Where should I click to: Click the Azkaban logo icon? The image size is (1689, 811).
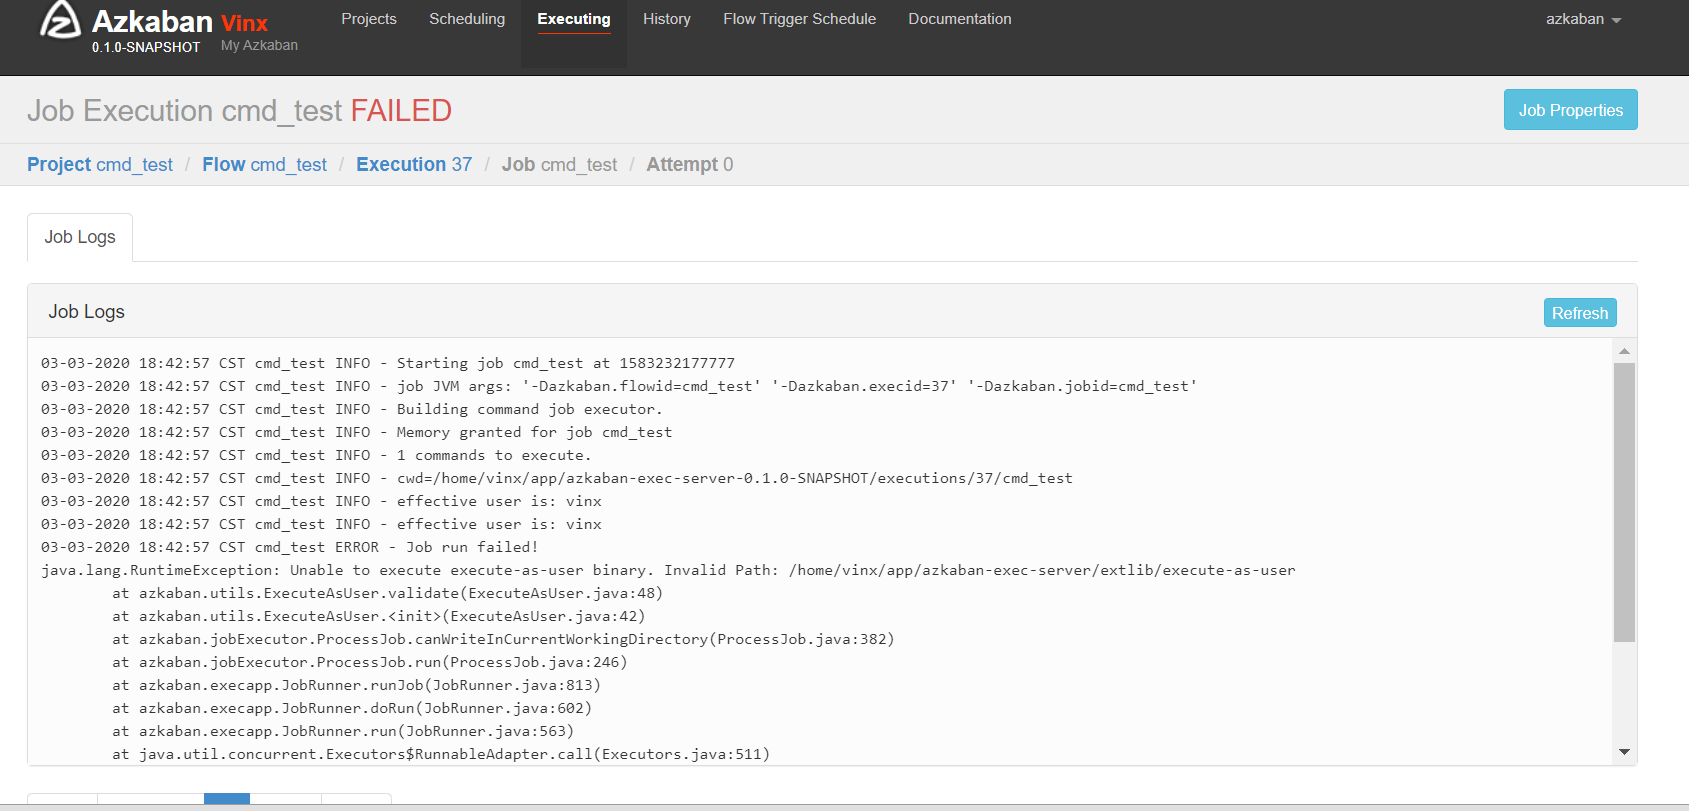59,19
